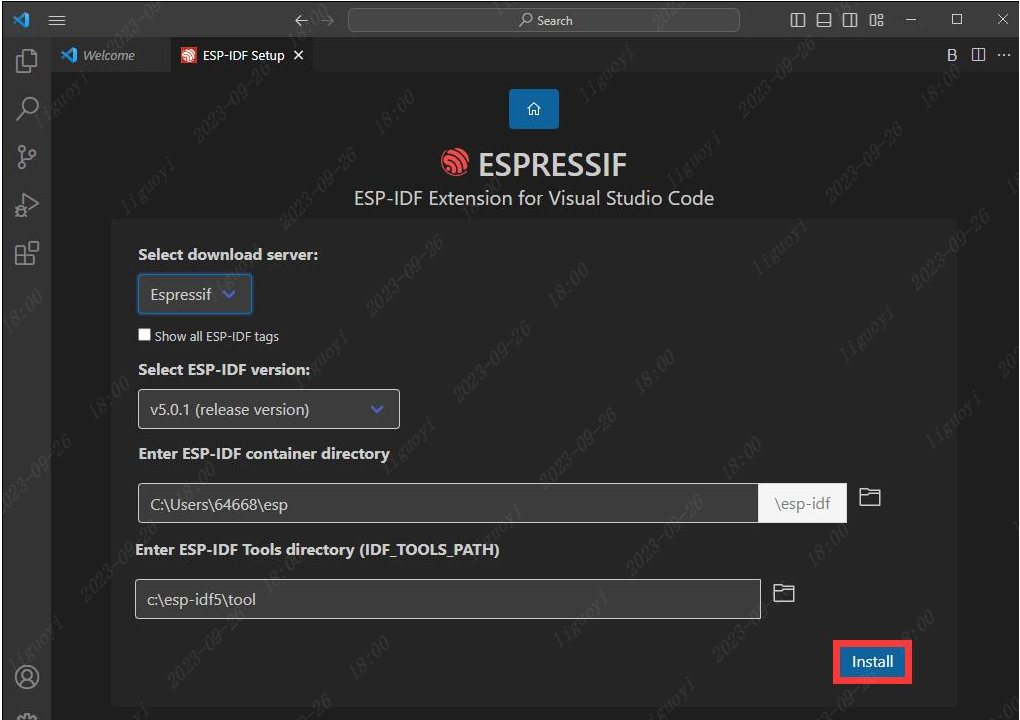The image size is (1020, 720).
Task: Switch to the ESP-IDF Setup tab
Action: tap(243, 55)
